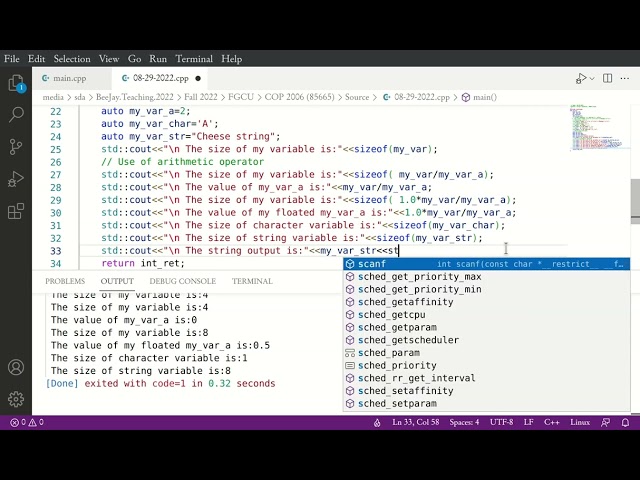The width and height of the screenshot is (640, 480).
Task: Open the Source Control view icon
Action: (x=16, y=147)
